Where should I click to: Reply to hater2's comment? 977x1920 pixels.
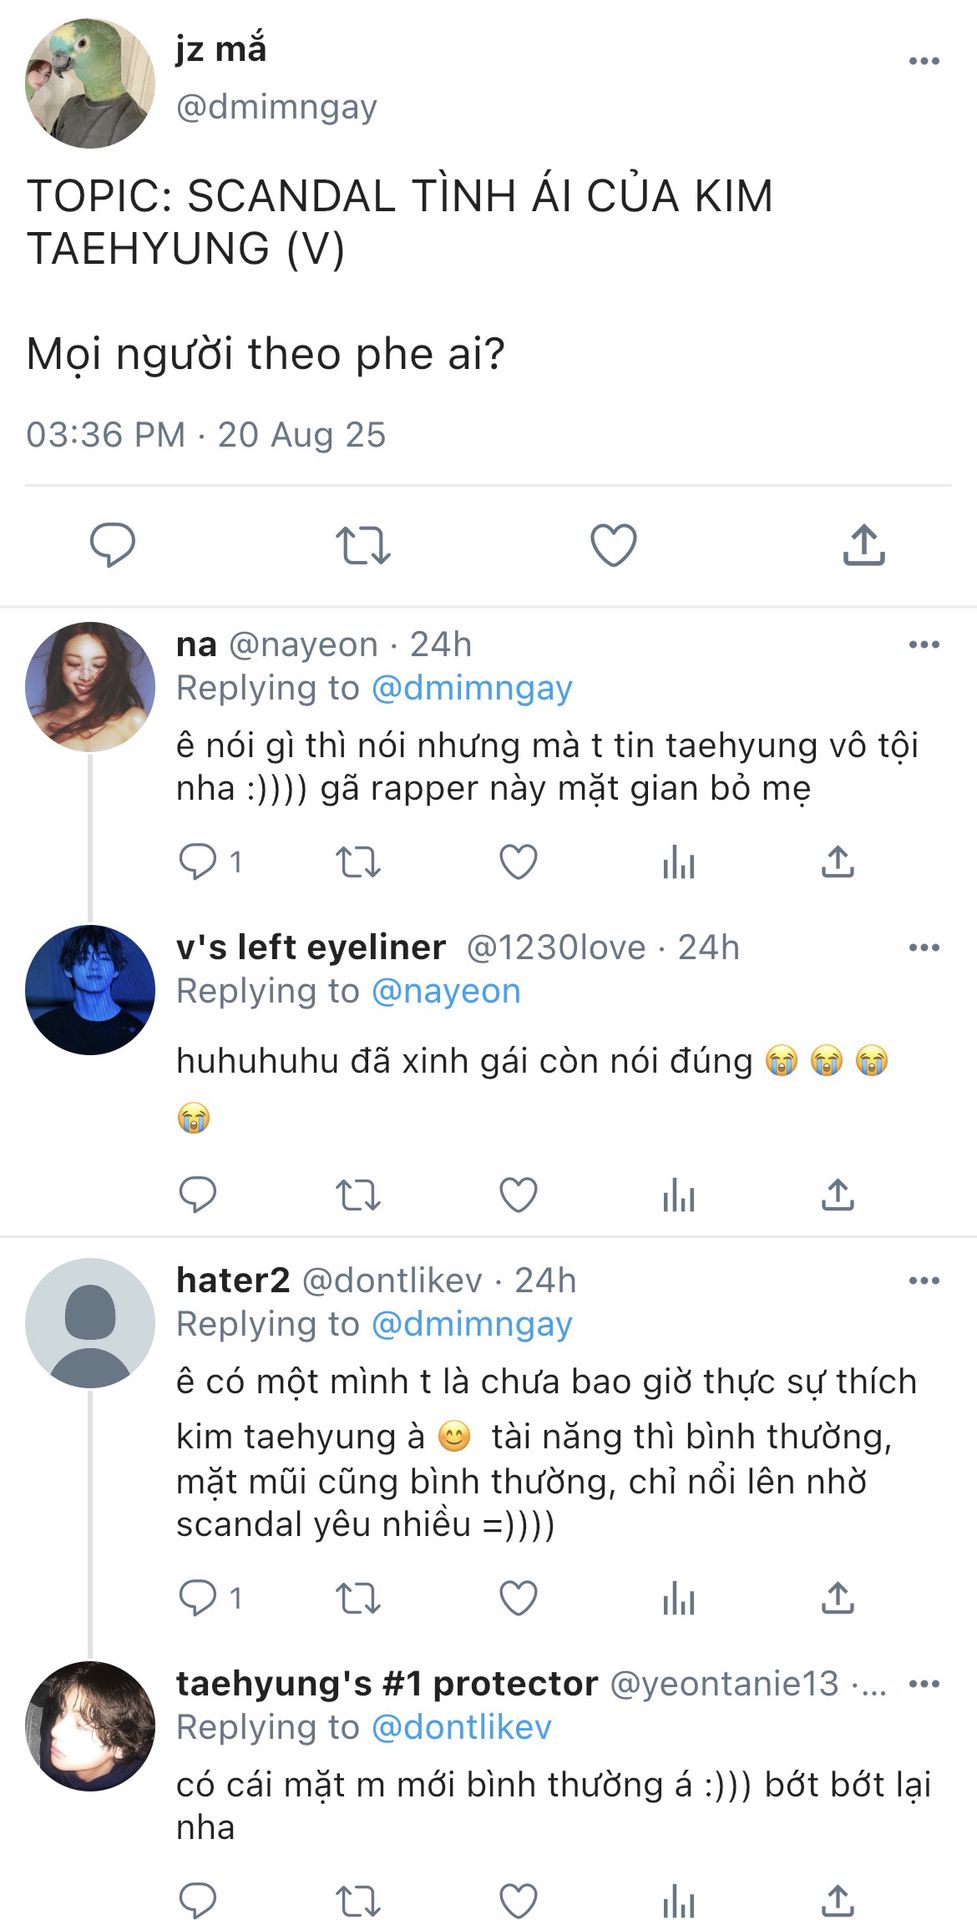pyautogui.click(x=198, y=1598)
